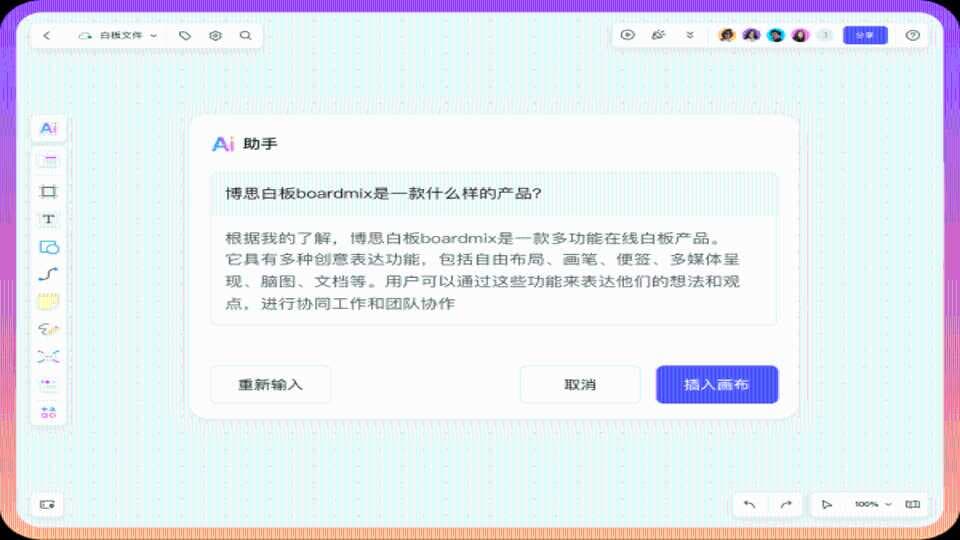This screenshot has width=960, height=540.
Task: Open the help question mark icon
Action: tap(913, 36)
